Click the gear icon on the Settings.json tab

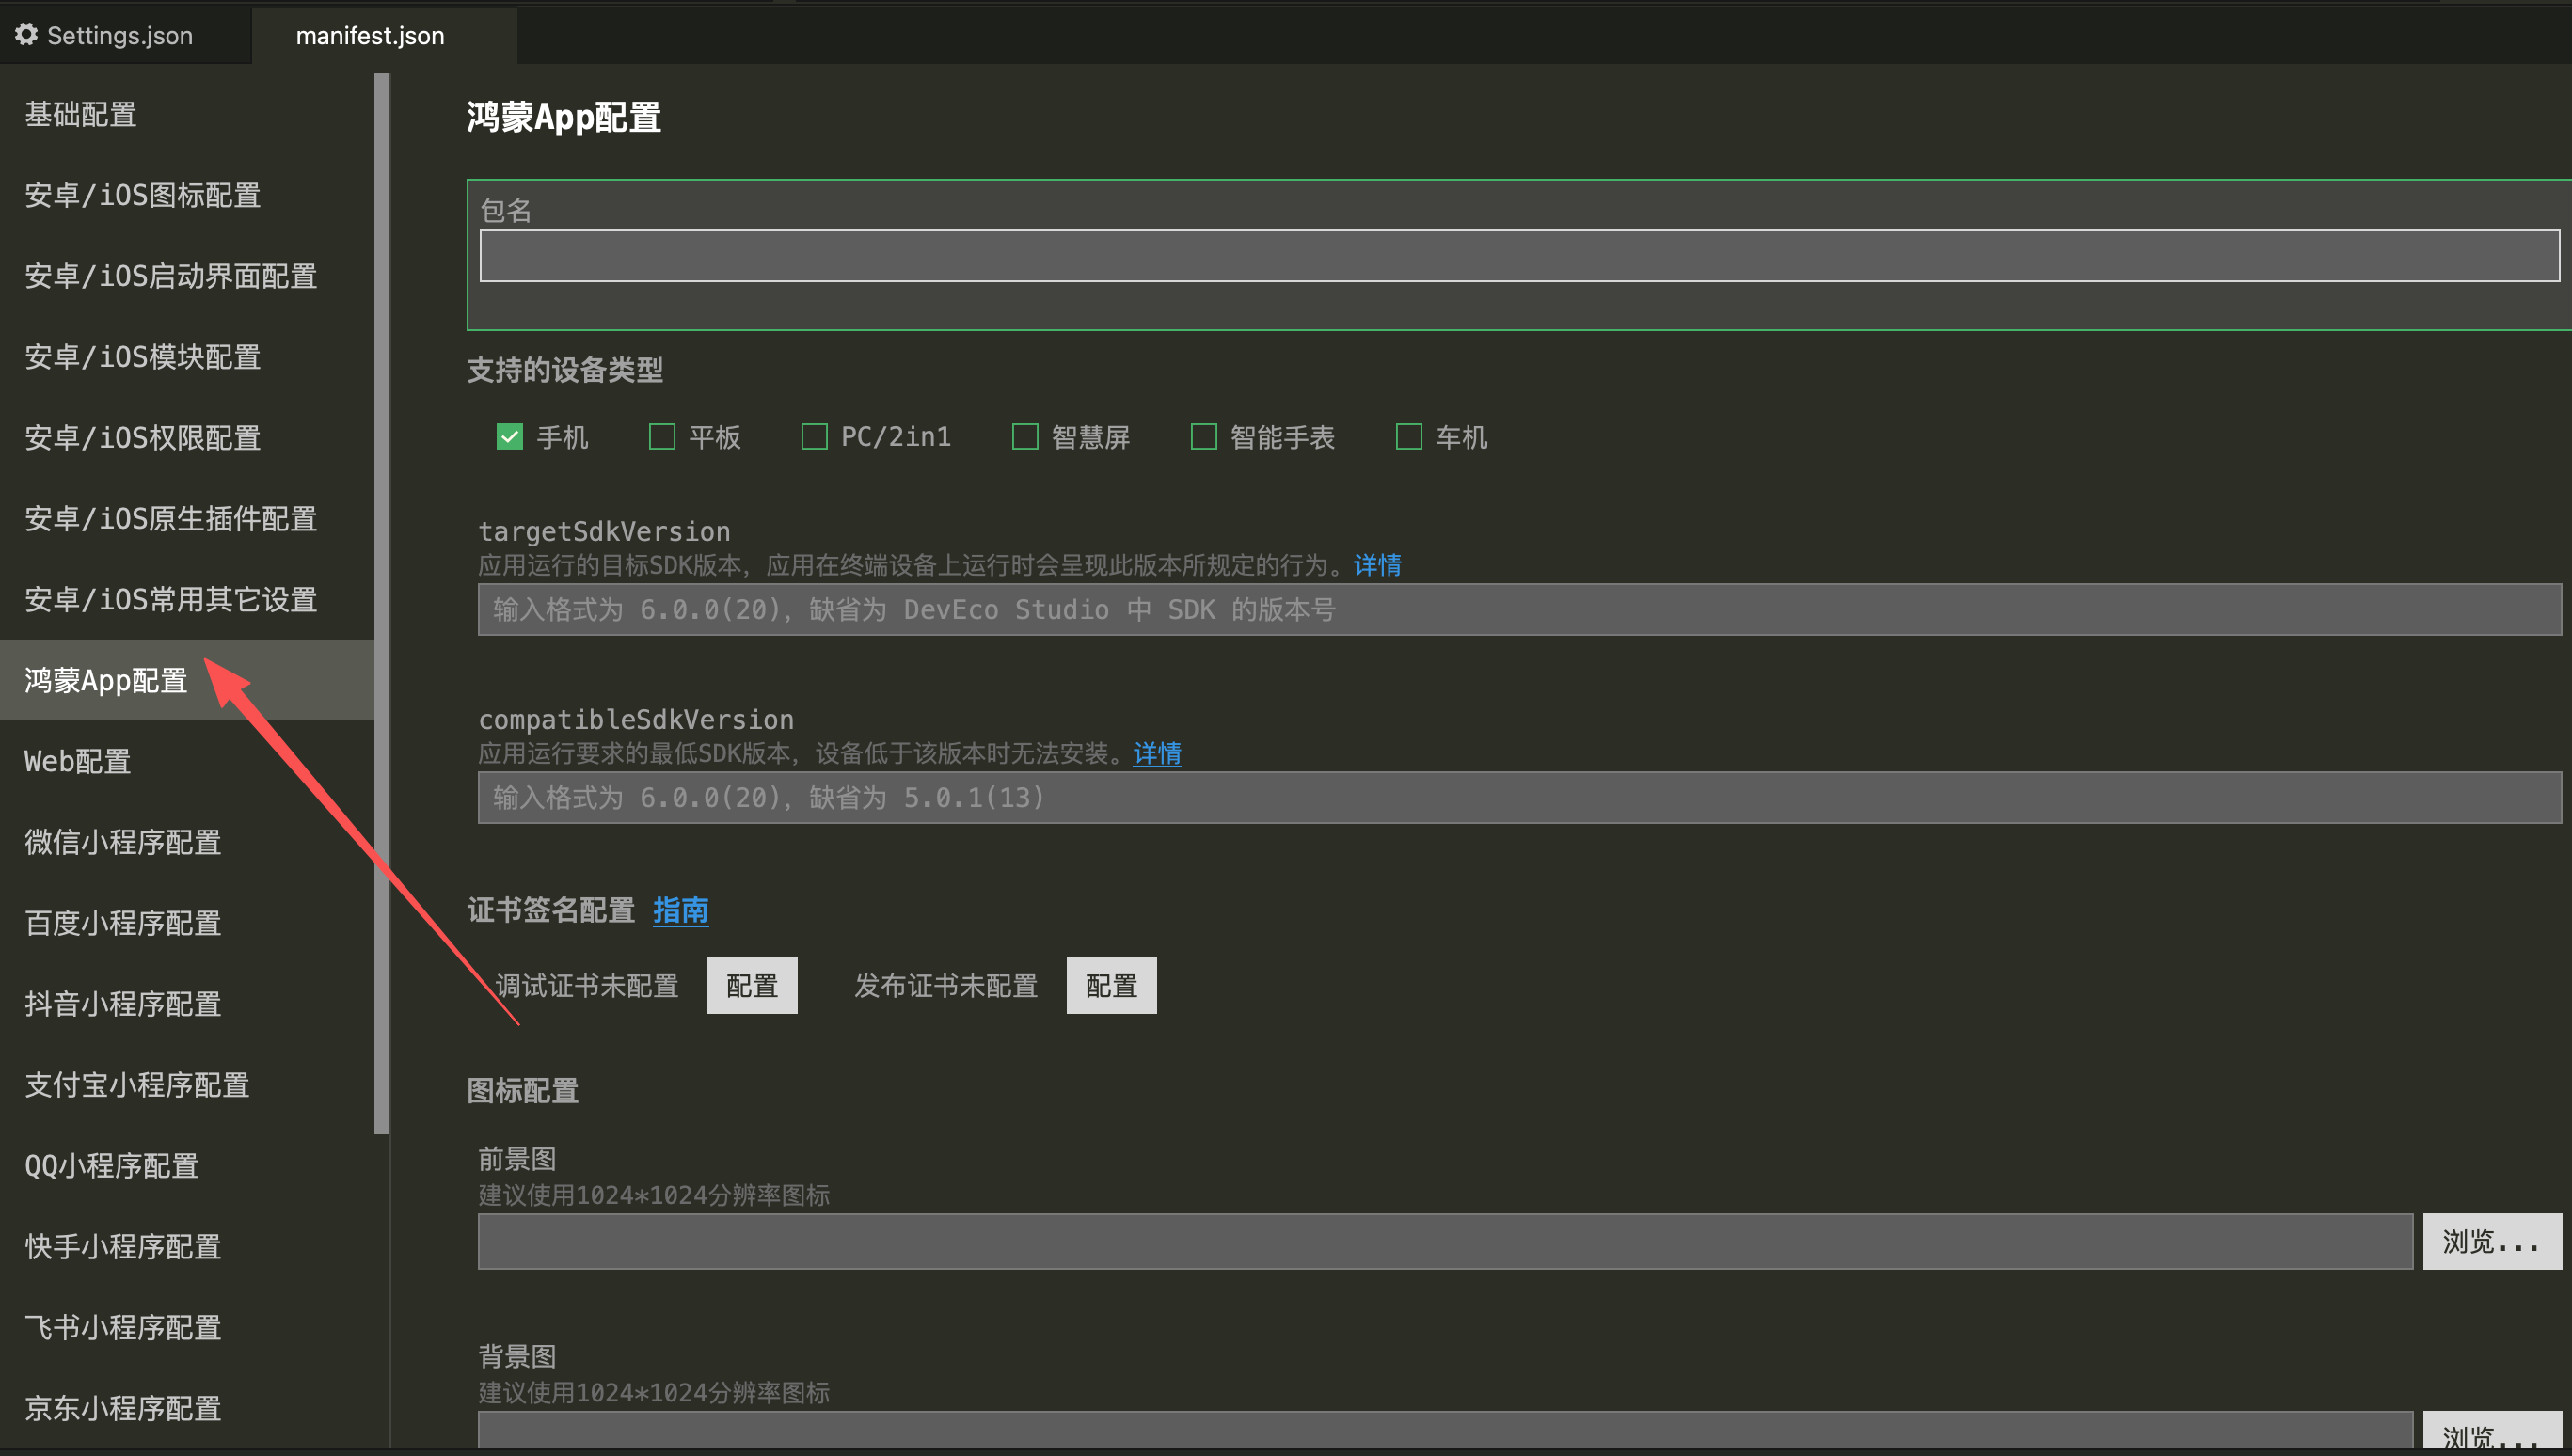pos(26,35)
